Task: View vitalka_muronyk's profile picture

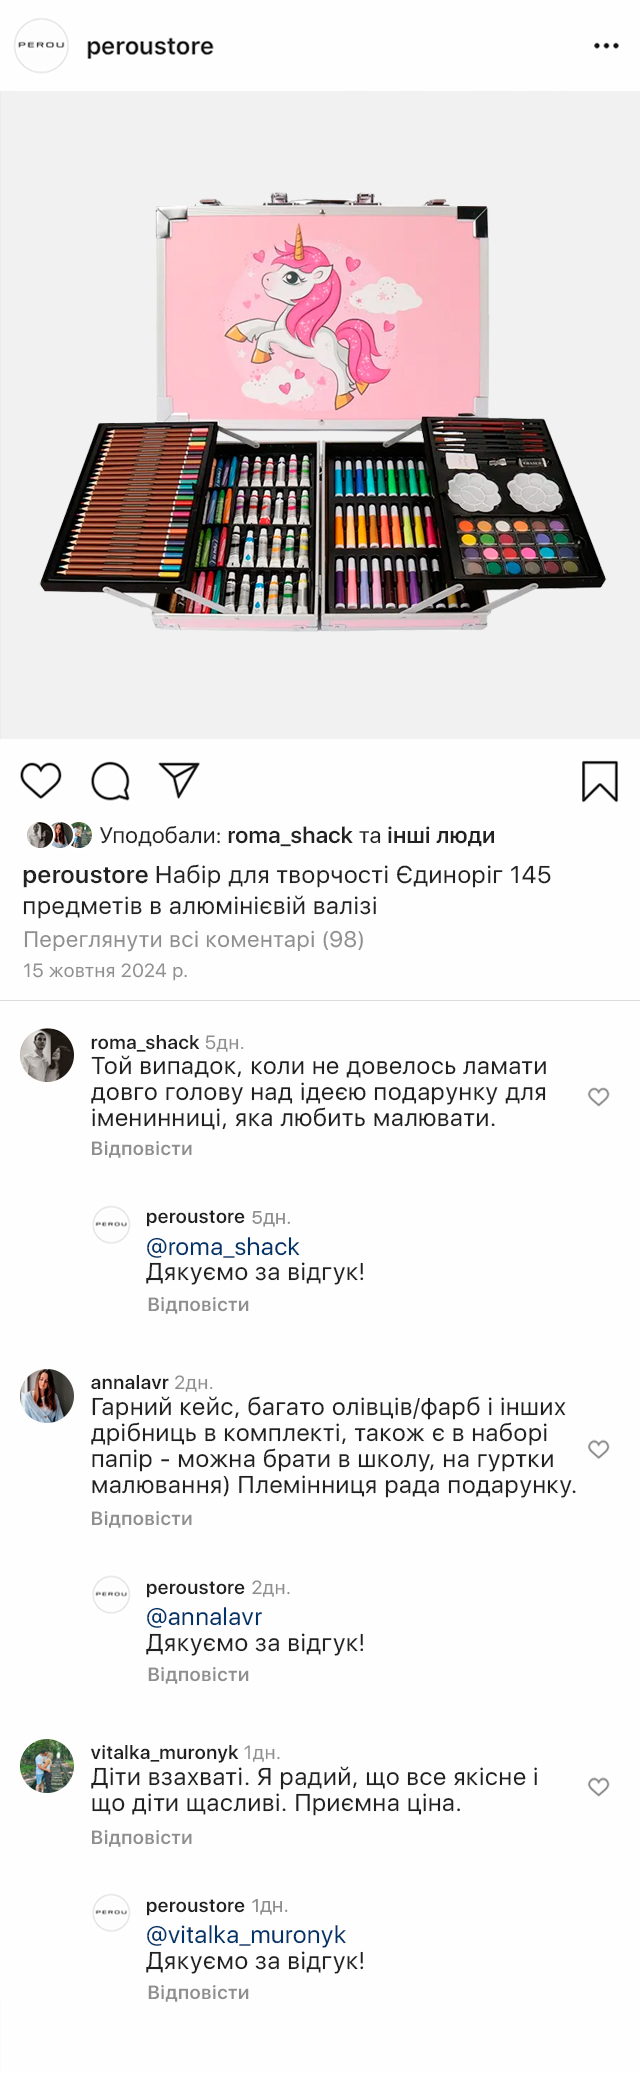Action: 47,1766
